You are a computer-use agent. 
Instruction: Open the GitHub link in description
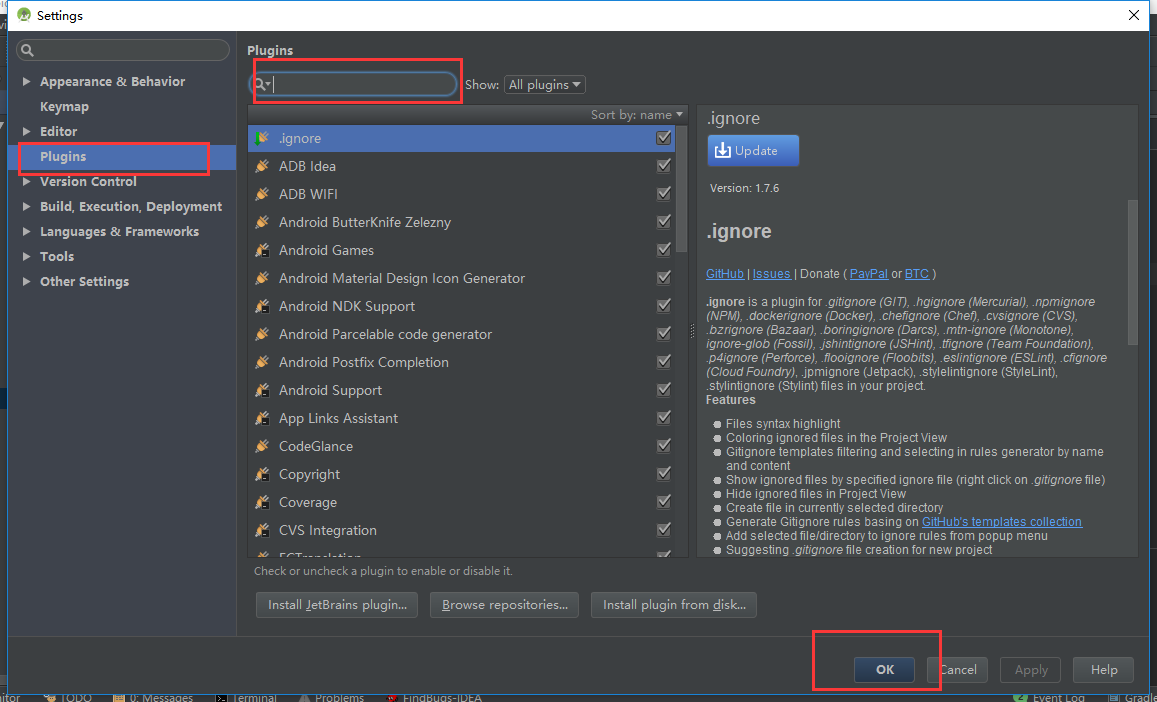point(725,274)
